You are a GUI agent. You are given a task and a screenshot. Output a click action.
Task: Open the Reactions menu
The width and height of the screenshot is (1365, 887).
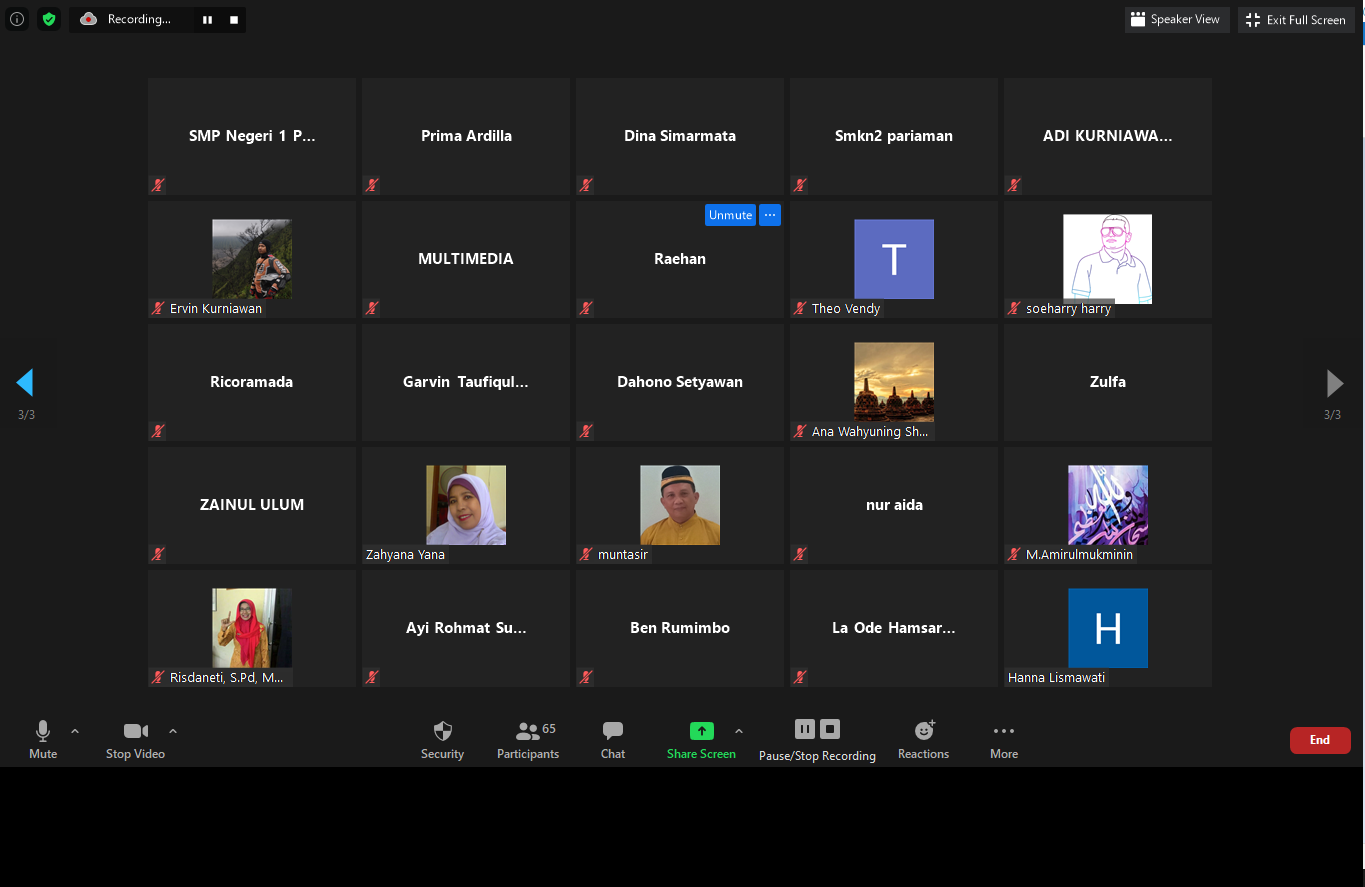coord(923,731)
